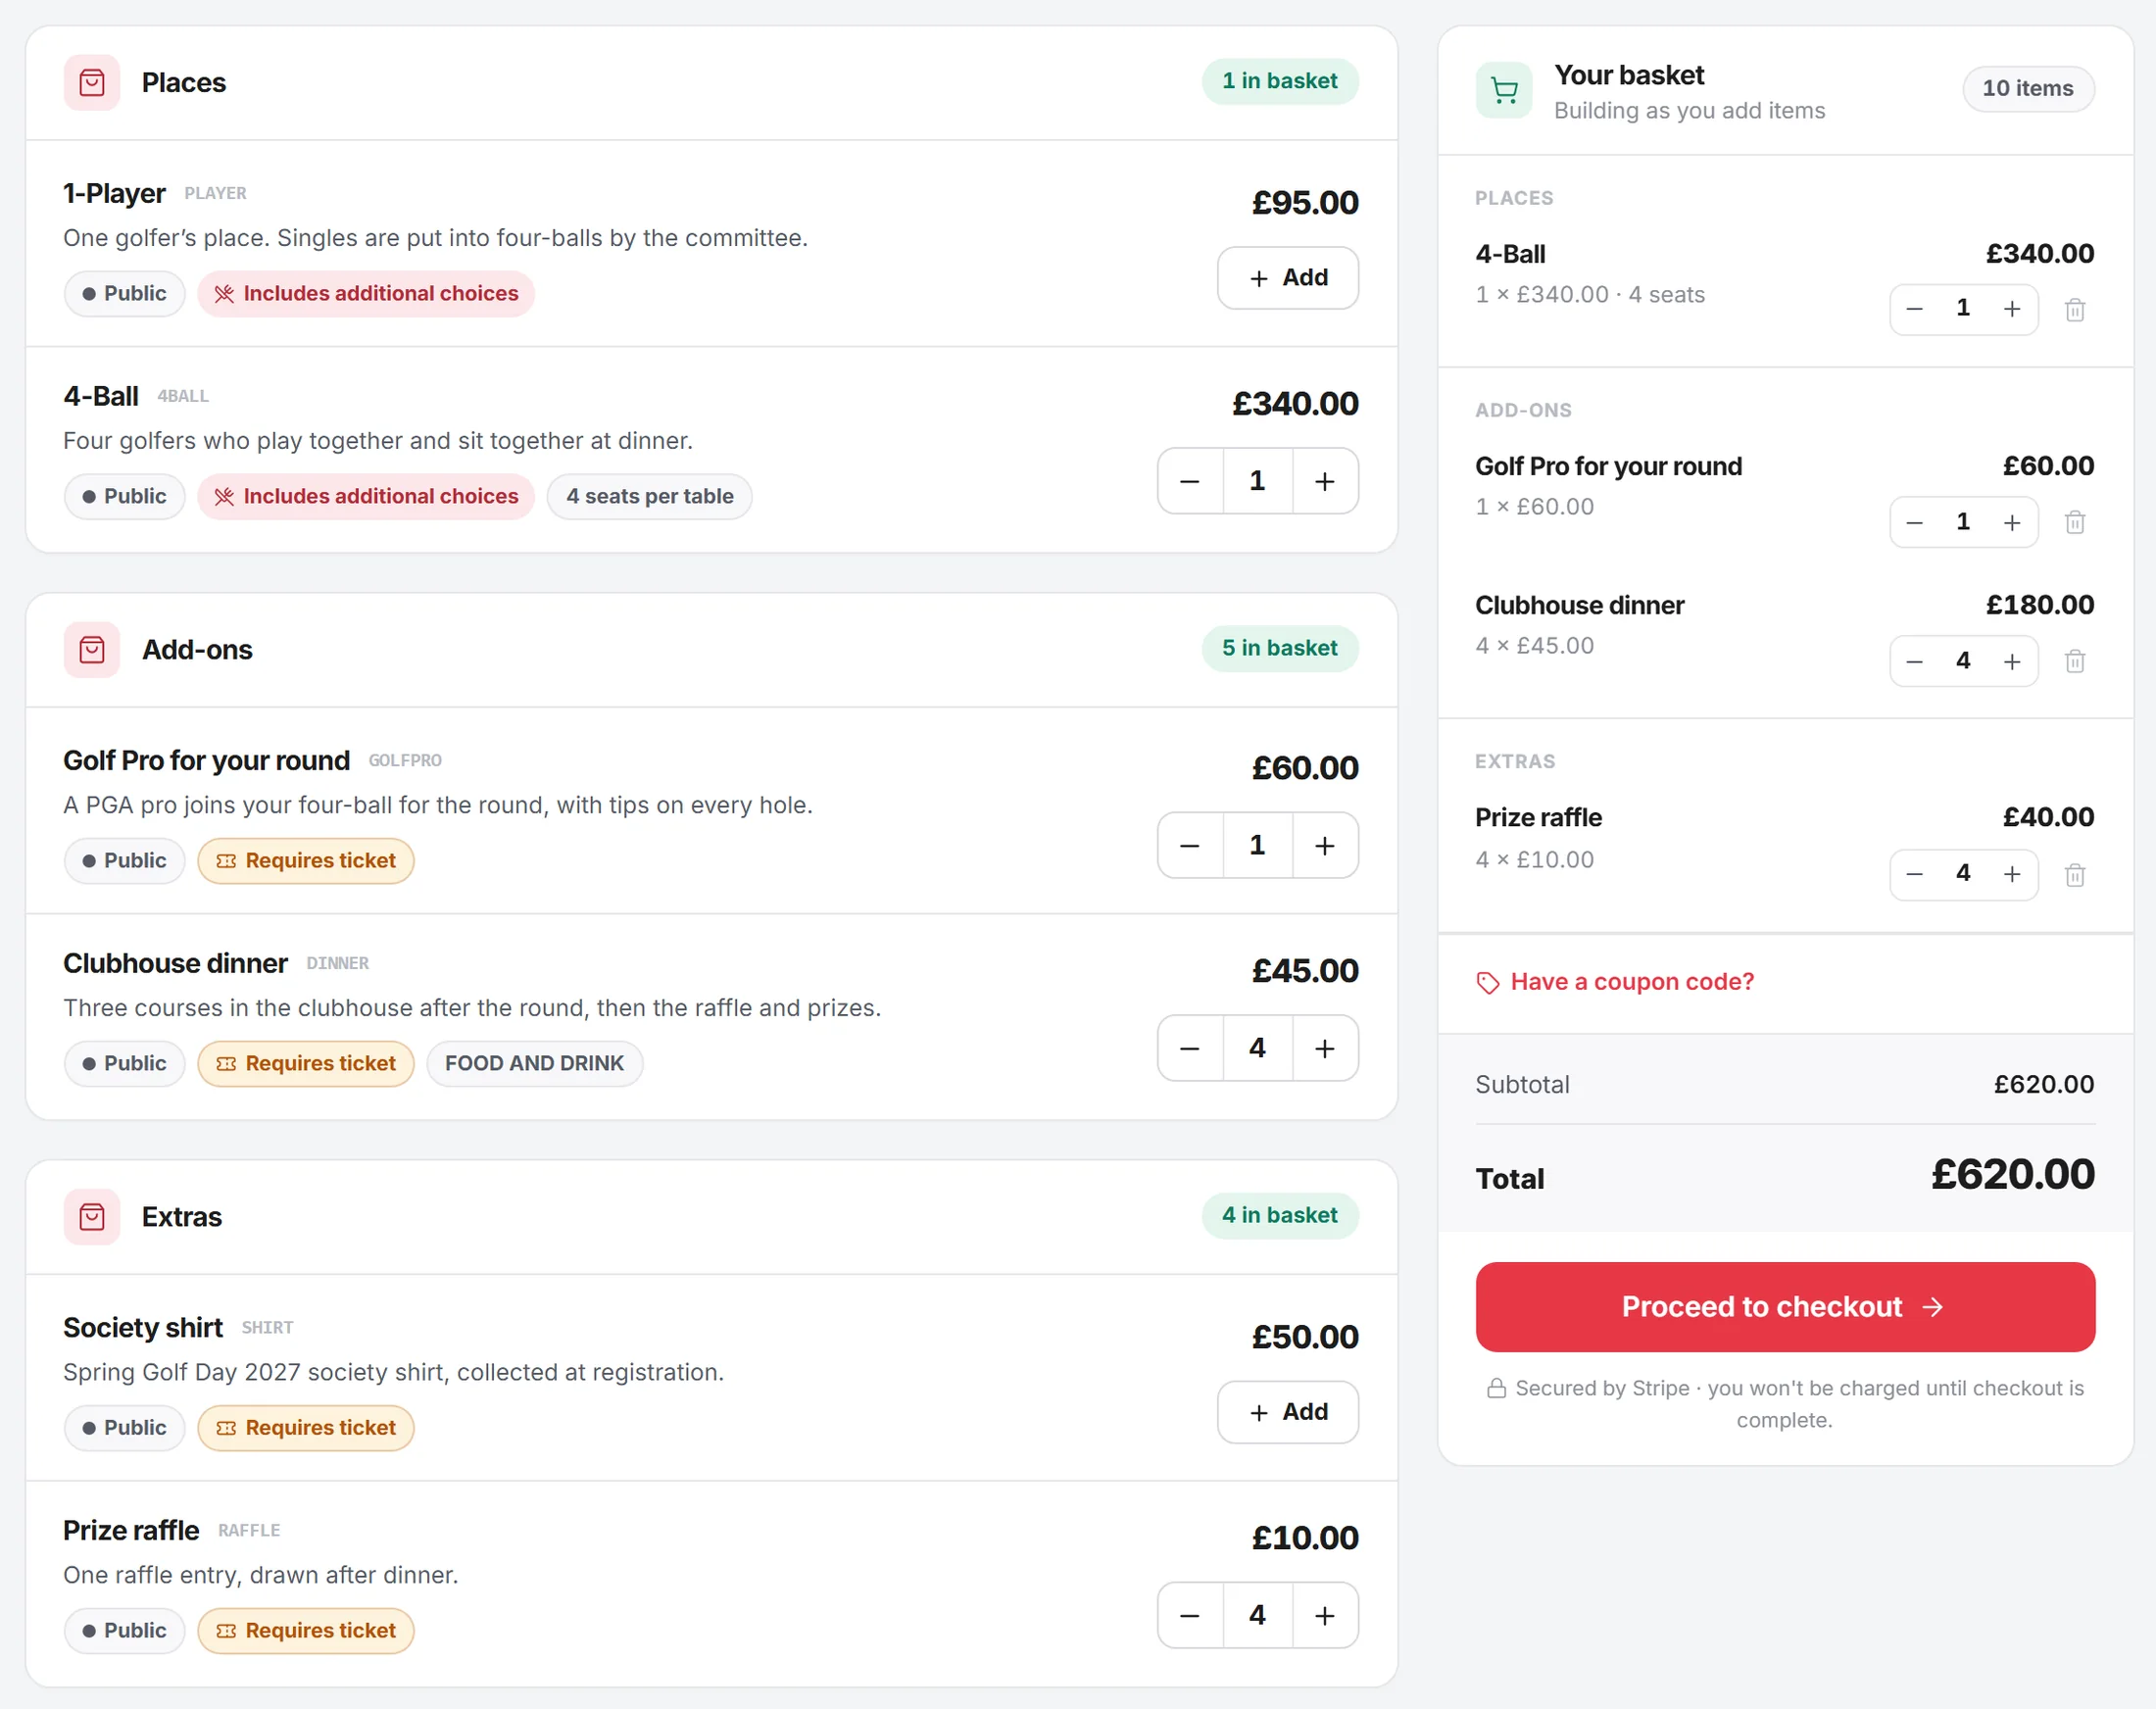
Task: Click the coupon tag icon
Action: tap(1488, 982)
